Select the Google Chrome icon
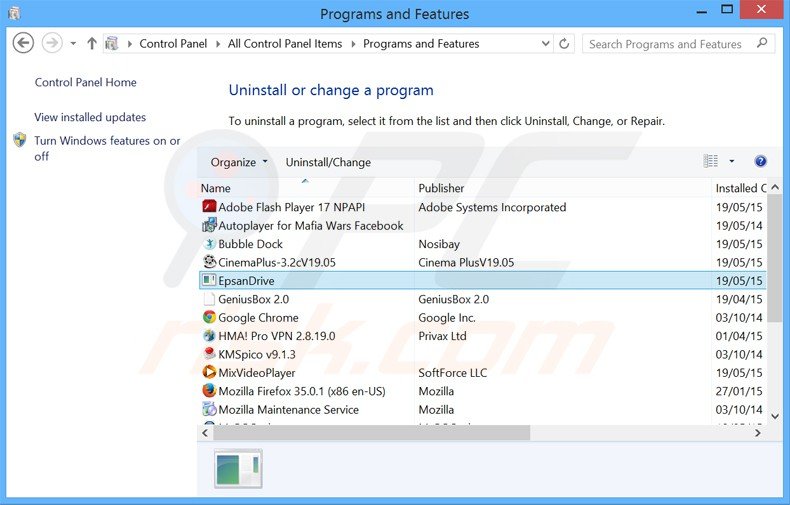This screenshot has height=505, width=790. pos(209,317)
